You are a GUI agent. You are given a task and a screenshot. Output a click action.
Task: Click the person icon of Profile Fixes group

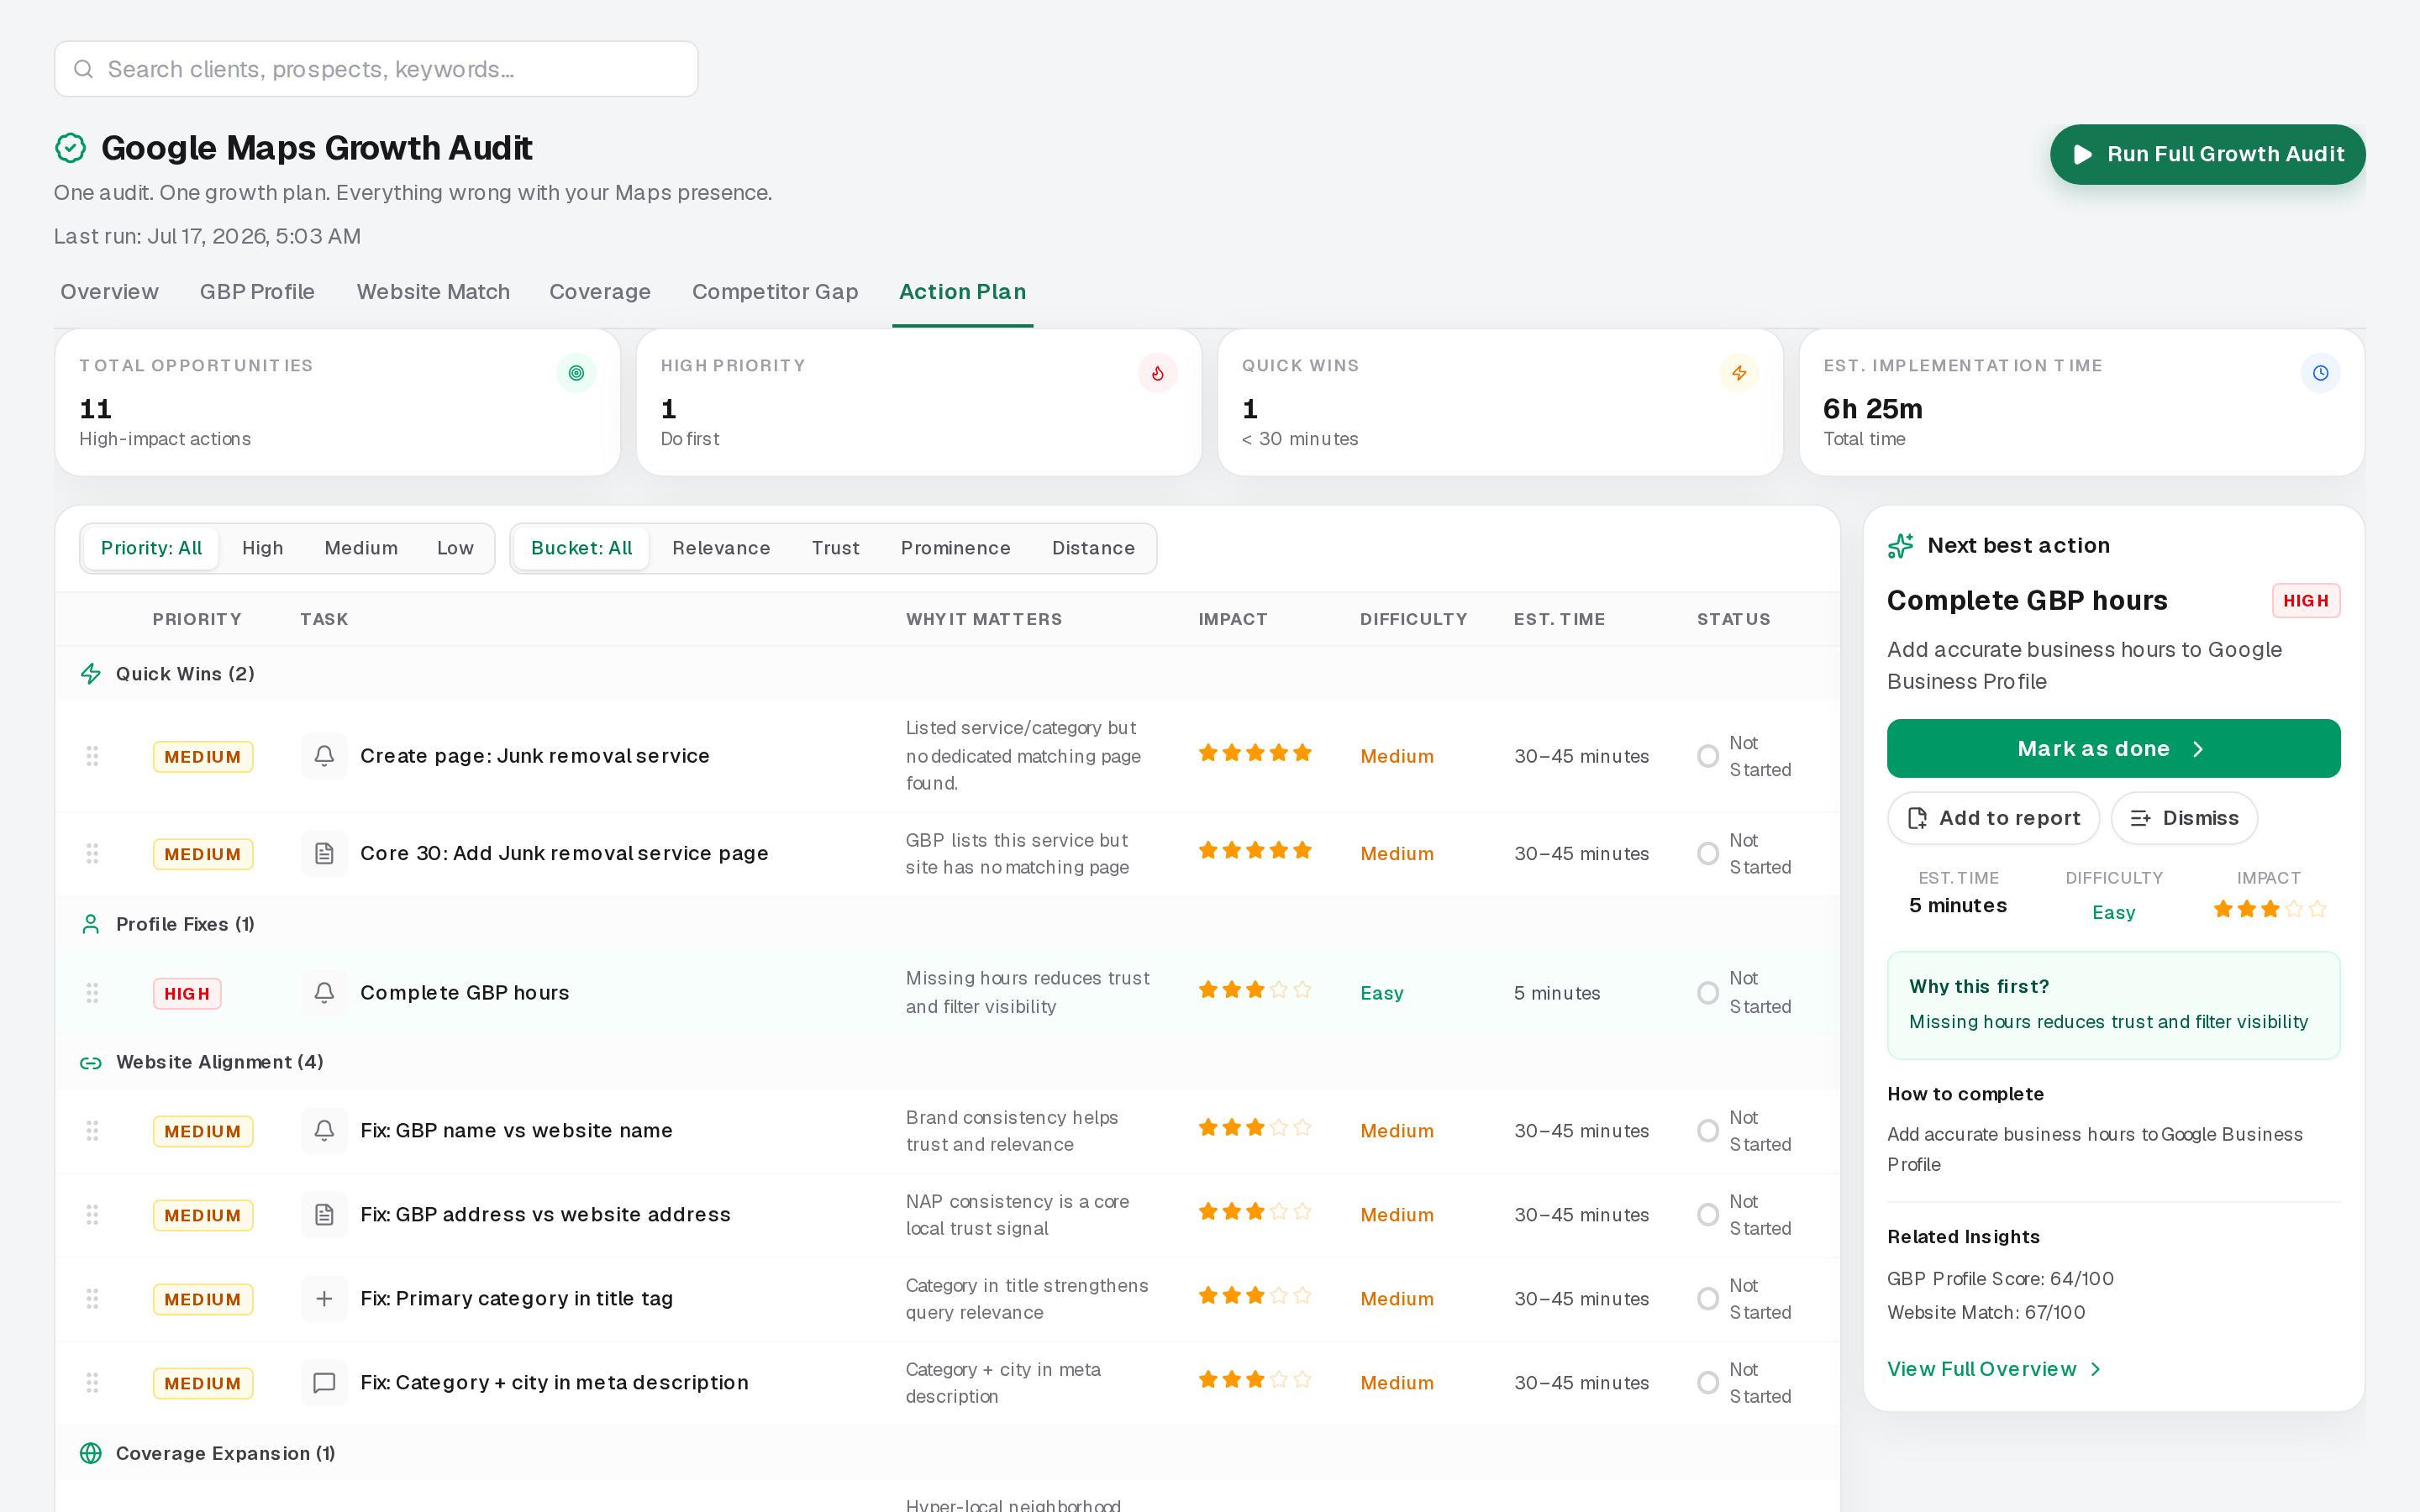tap(91, 924)
